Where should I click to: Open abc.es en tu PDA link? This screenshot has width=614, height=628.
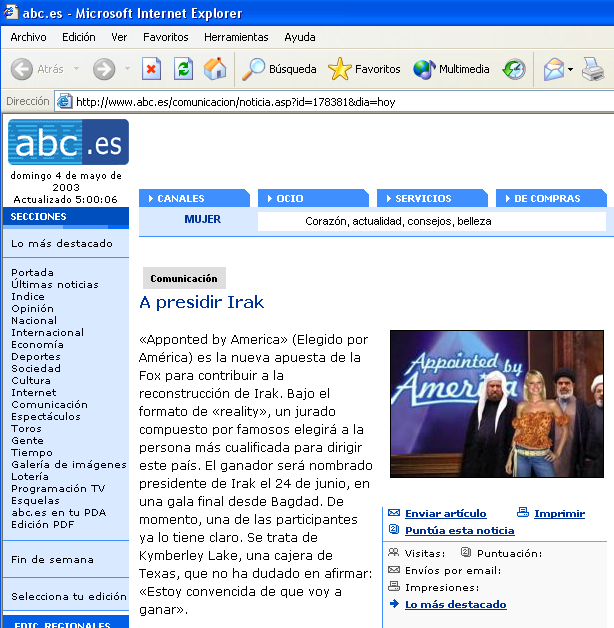(x=59, y=513)
